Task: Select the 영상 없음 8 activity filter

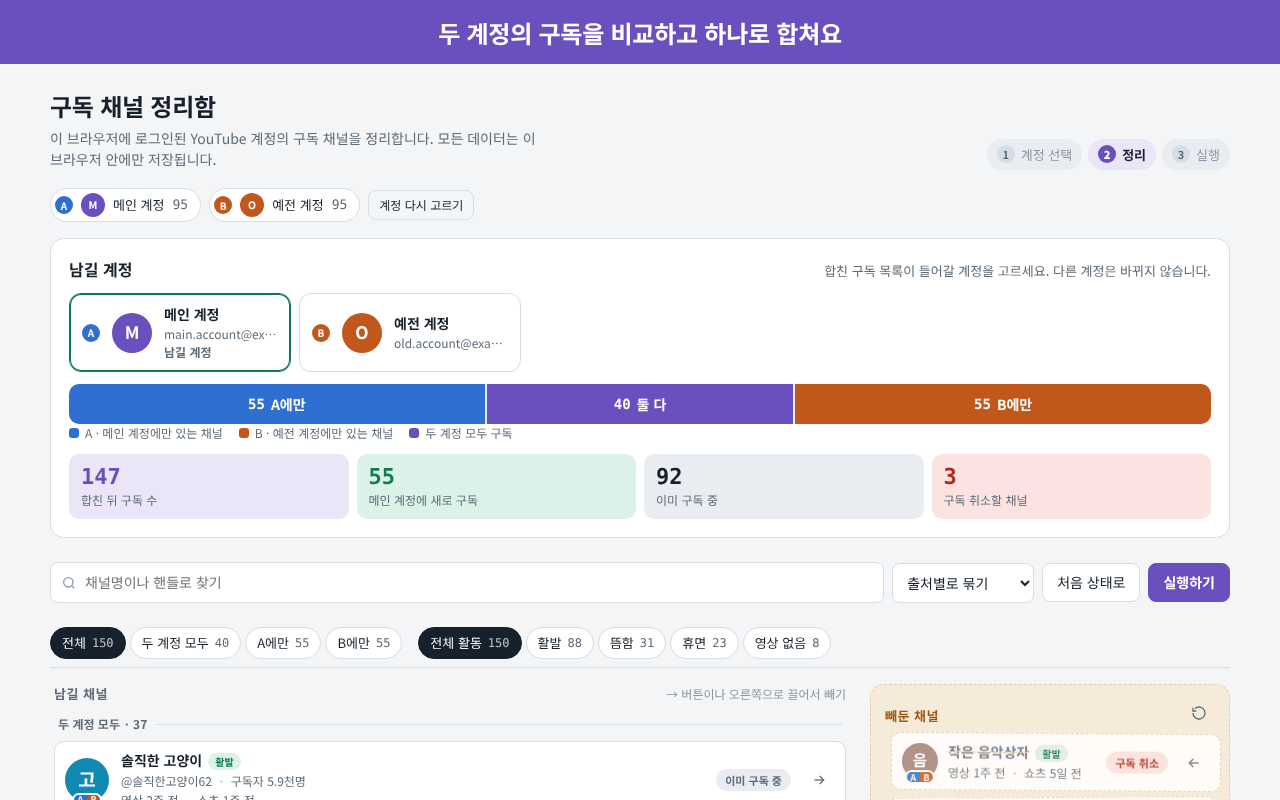Action: click(787, 643)
